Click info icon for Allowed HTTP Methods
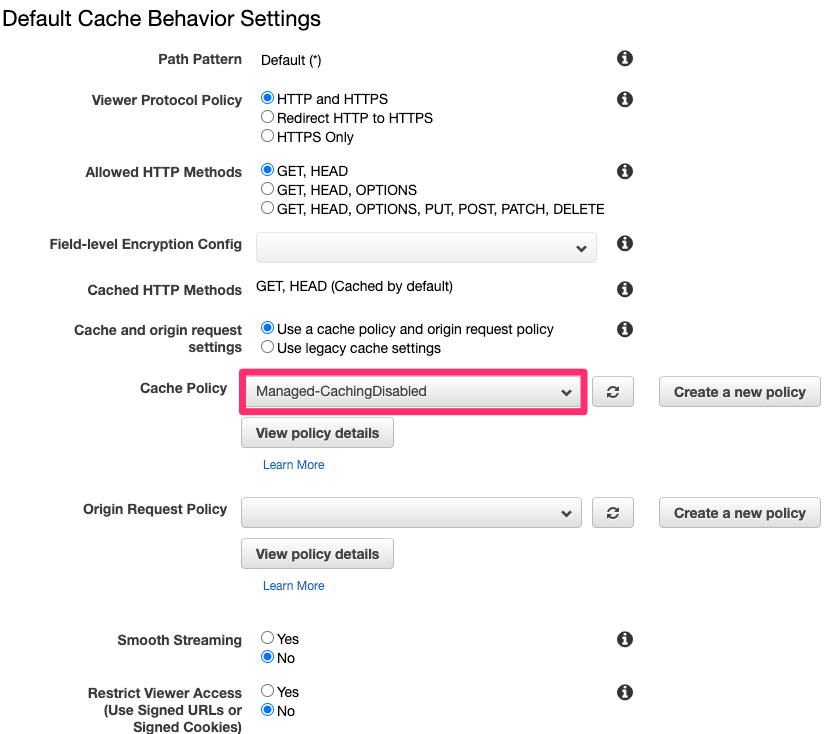 pos(625,171)
